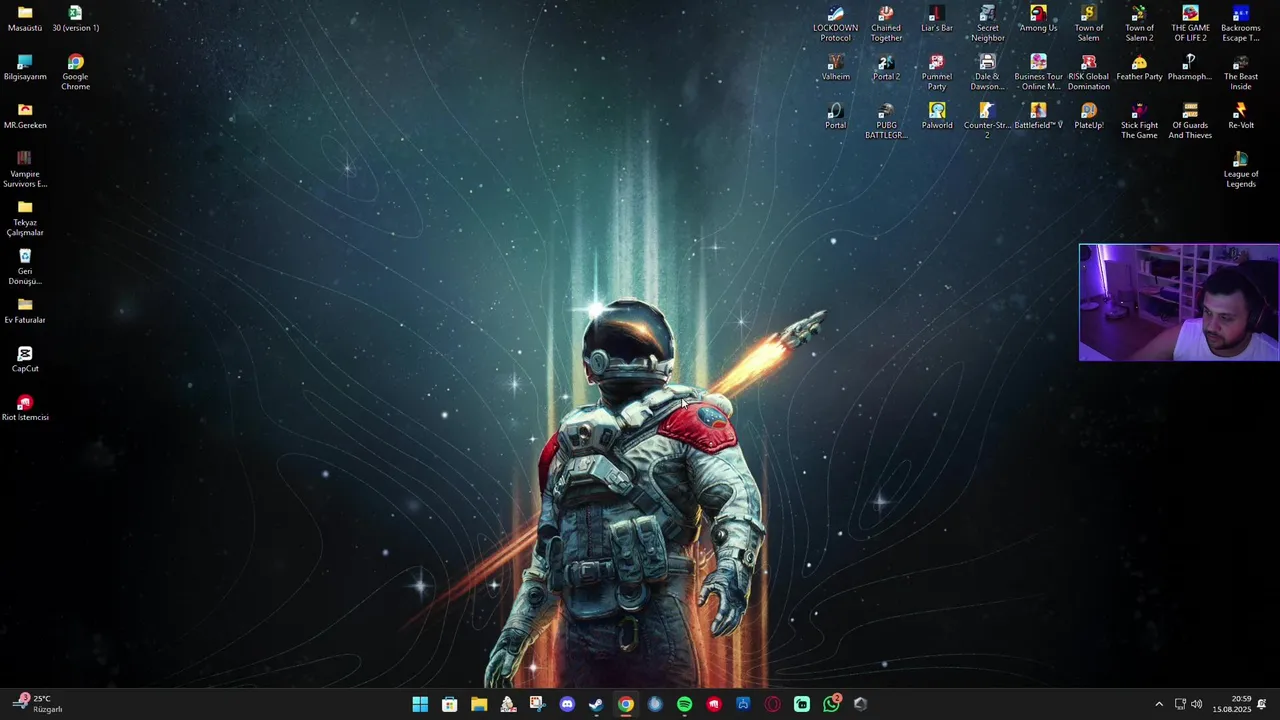Select the PUBG BATTLEGROUNDS icon
Viewport: 1280px width, 720px height.
(x=886, y=121)
